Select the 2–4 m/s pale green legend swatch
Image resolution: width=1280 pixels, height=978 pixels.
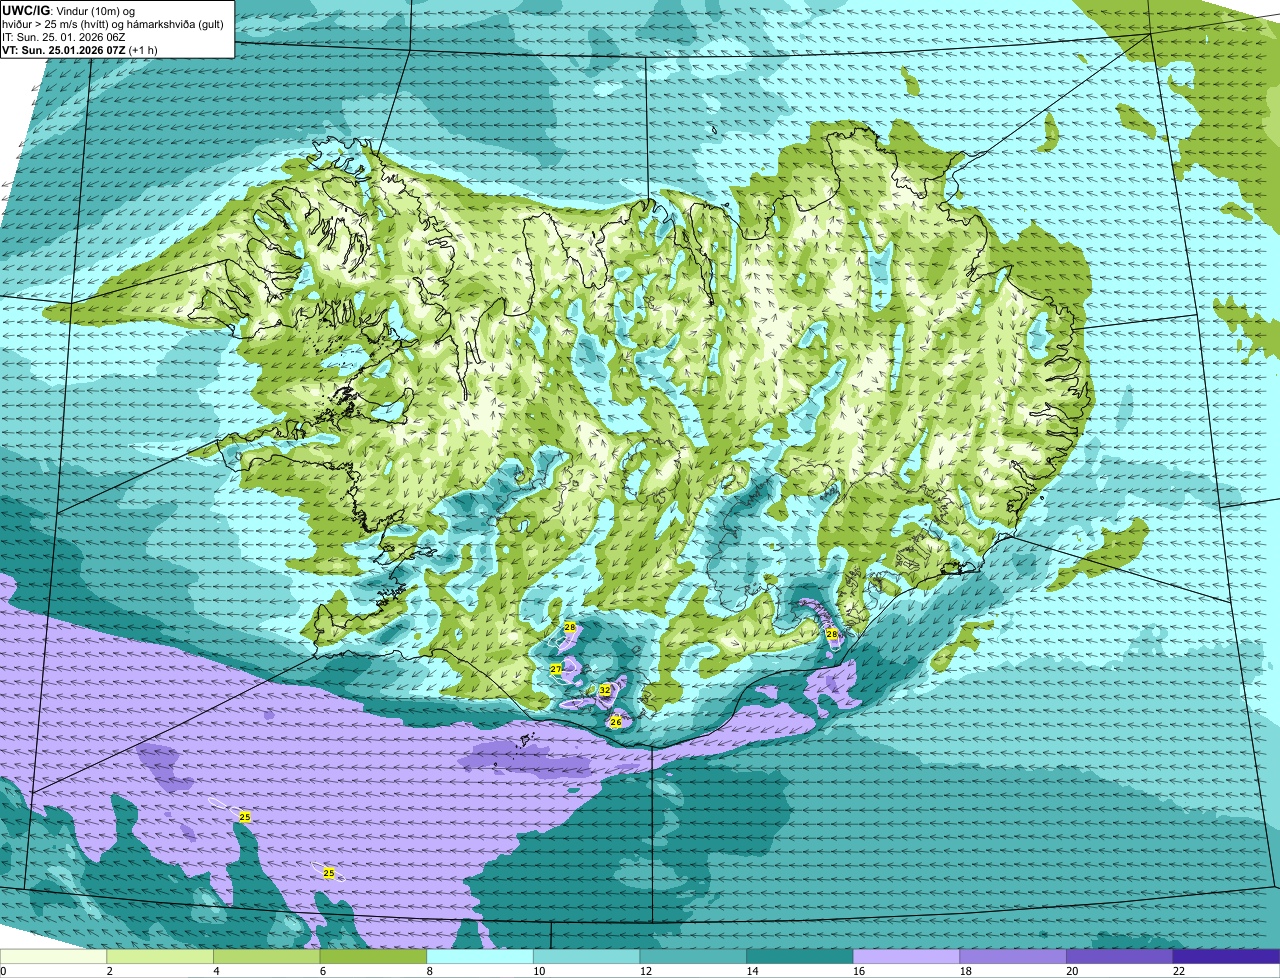(x=160, y=957)
